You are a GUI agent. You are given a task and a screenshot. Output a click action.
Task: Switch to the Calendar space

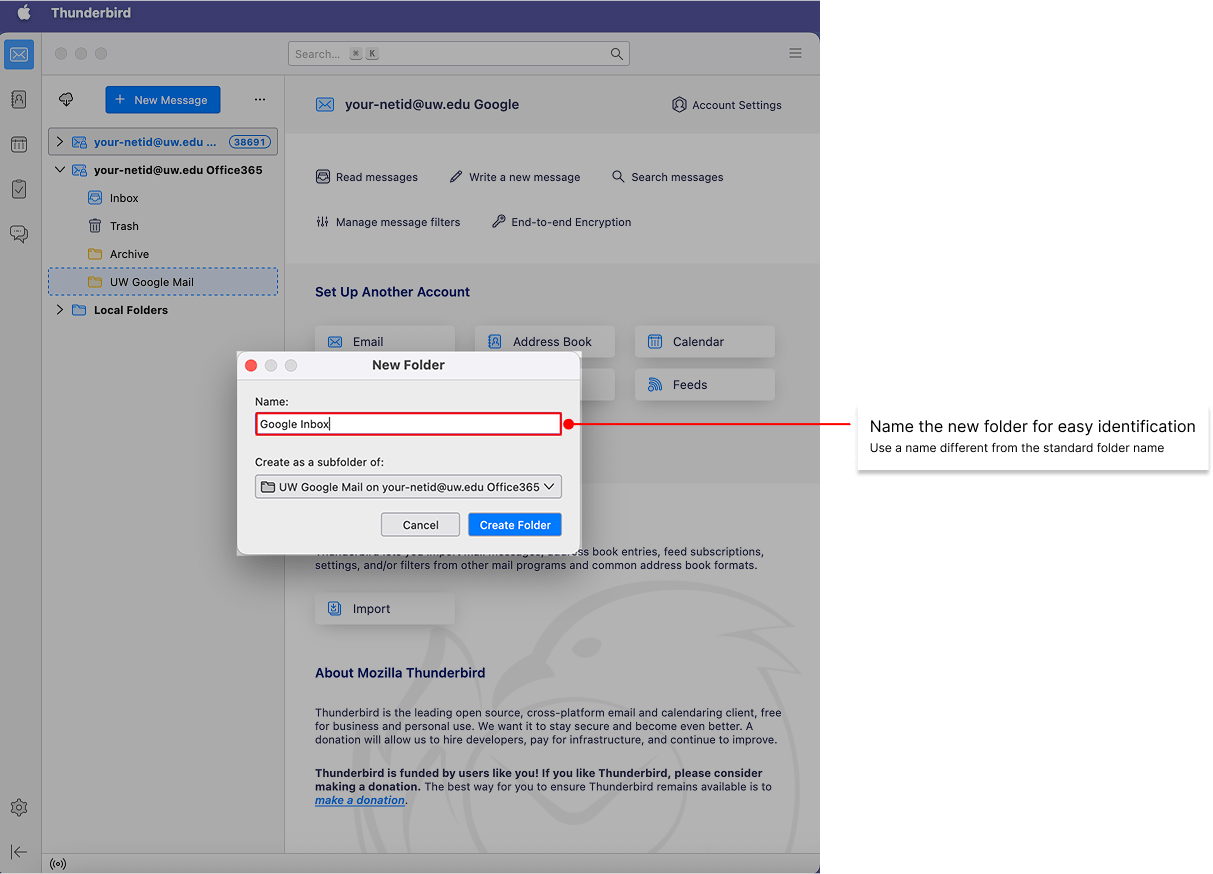18,144
